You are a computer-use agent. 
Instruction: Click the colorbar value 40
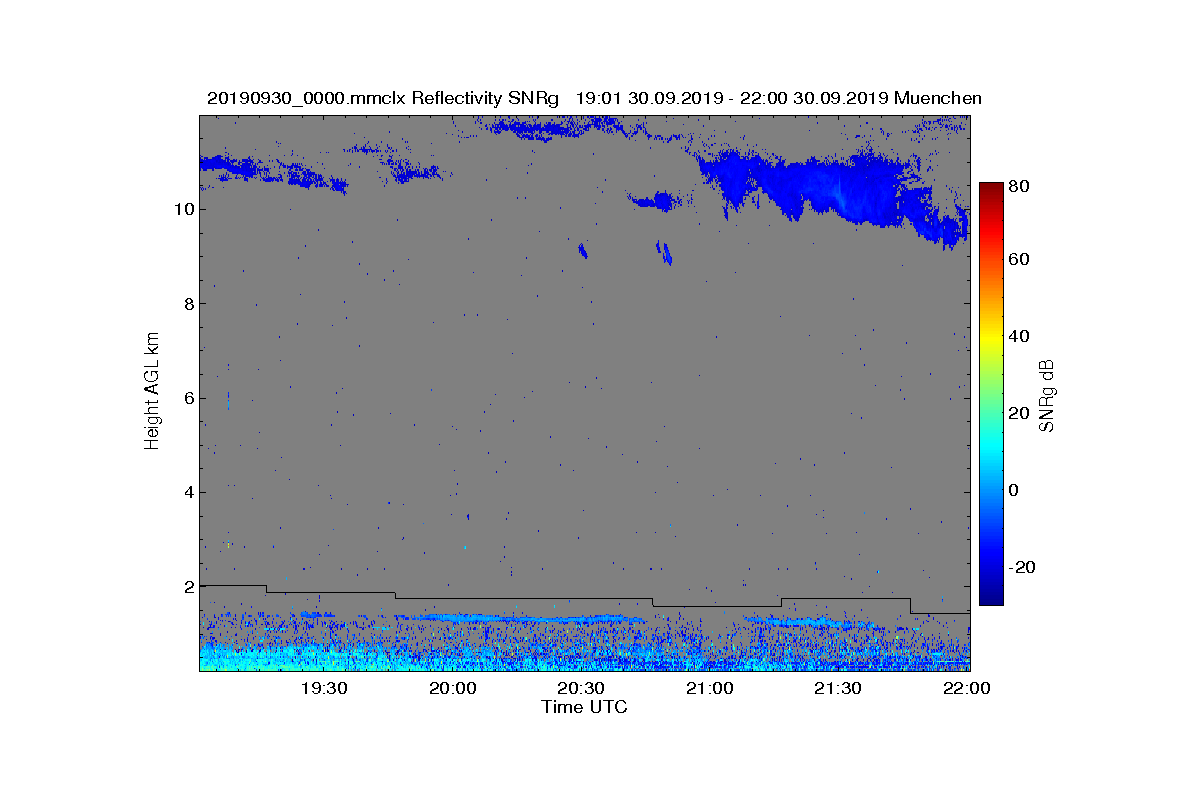(1020, 337)
